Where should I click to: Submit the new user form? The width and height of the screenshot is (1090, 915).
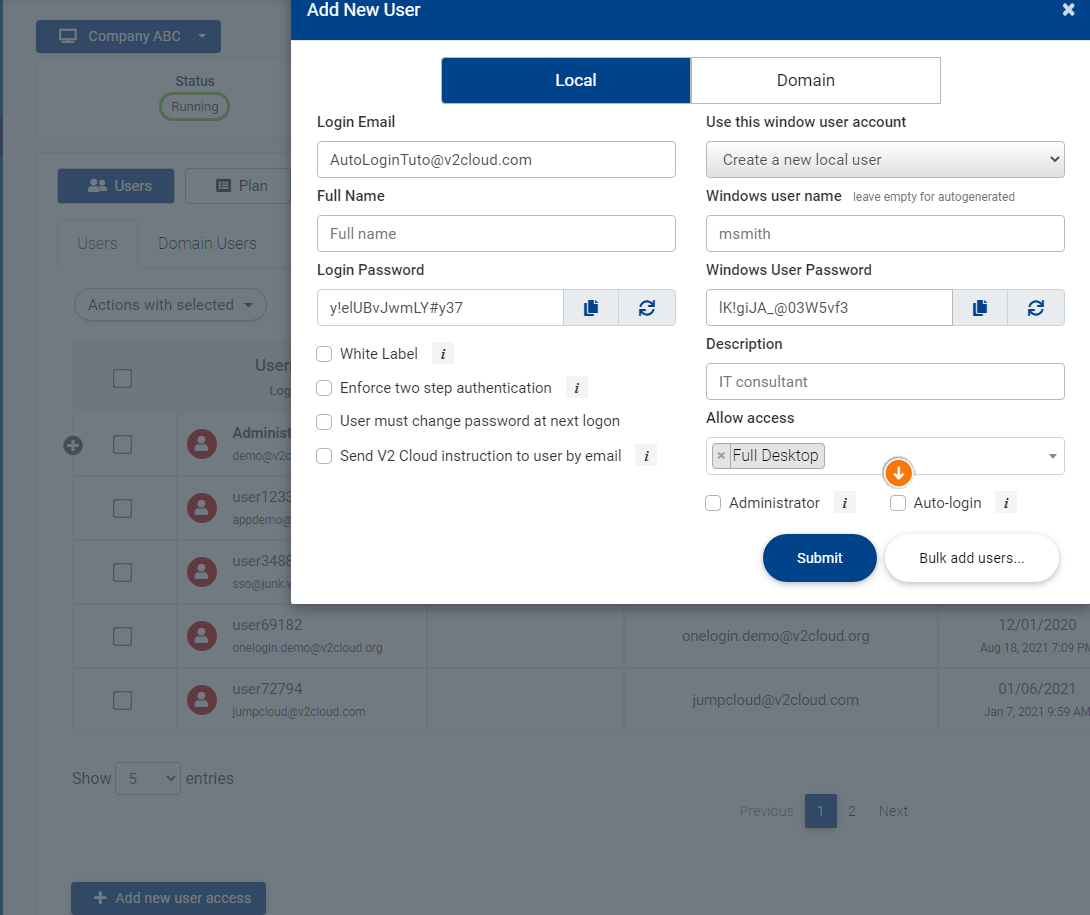pyautogui.click(x=820, y=558)
